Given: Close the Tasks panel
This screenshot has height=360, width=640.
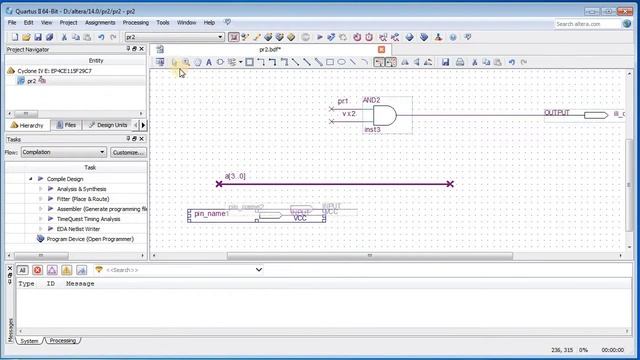Looking at the screenshot, I should pos(142,139).
